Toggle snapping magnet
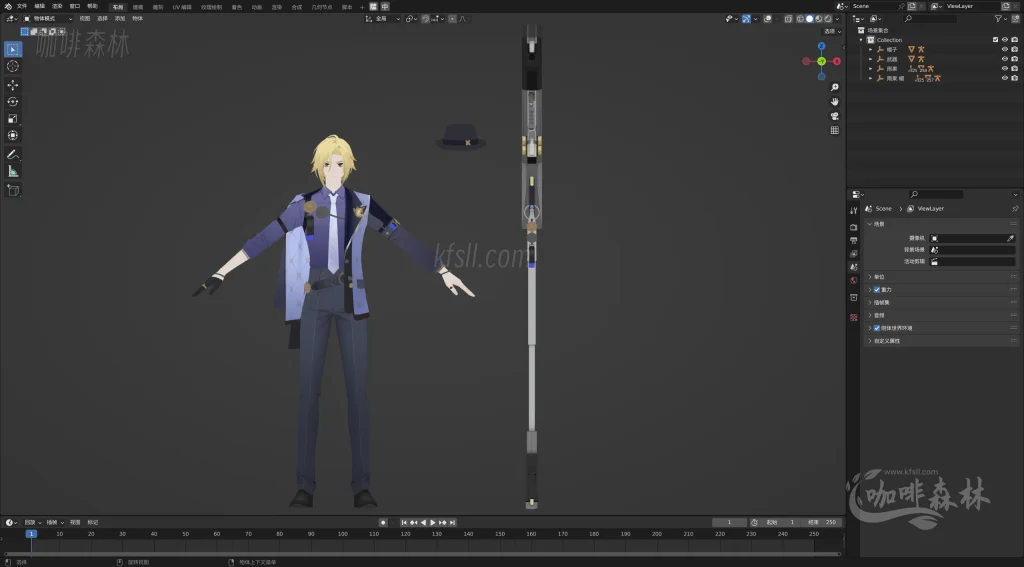1024x567 pixels. click(x=426, y=19)
